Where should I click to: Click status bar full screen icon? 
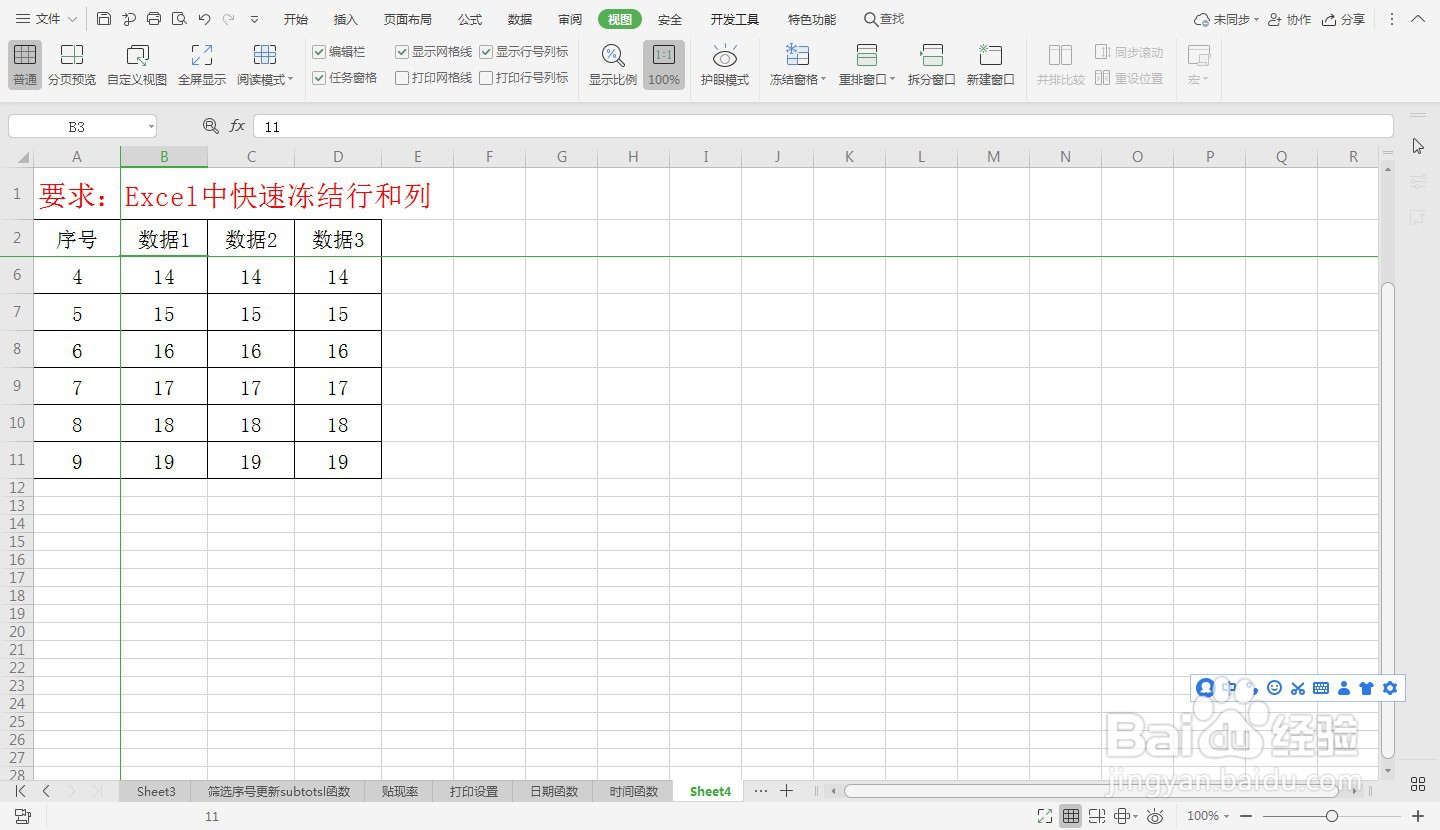point(1044,816)
